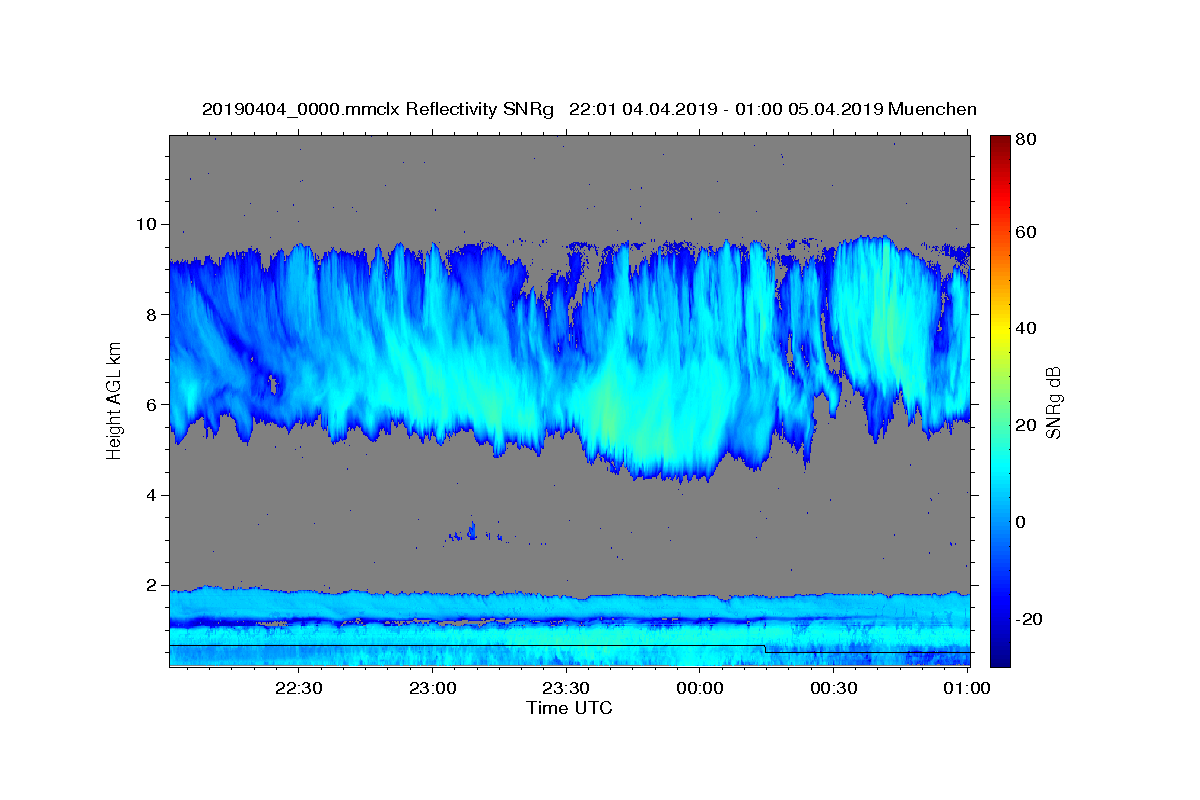Click the 'Height AGL km' axis title

(114, 401)
